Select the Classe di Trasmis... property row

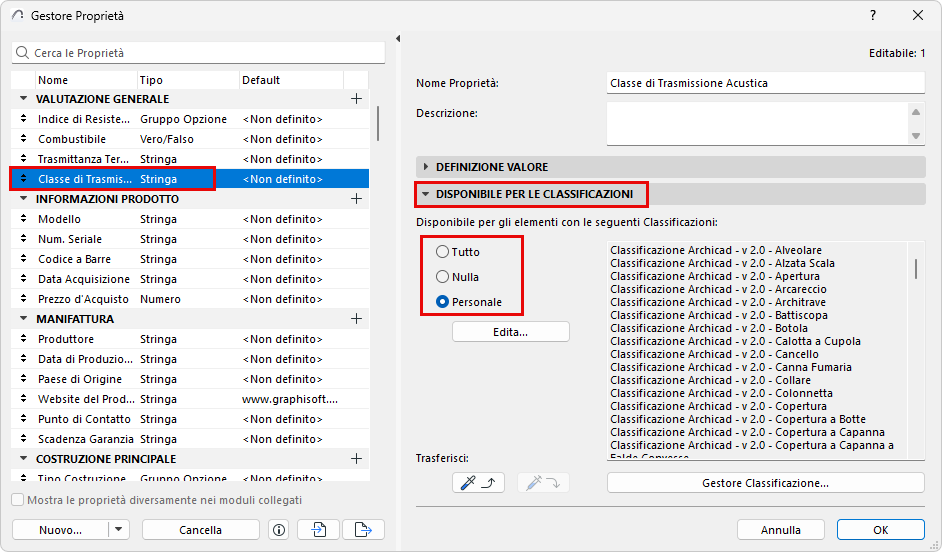point(190,178)
